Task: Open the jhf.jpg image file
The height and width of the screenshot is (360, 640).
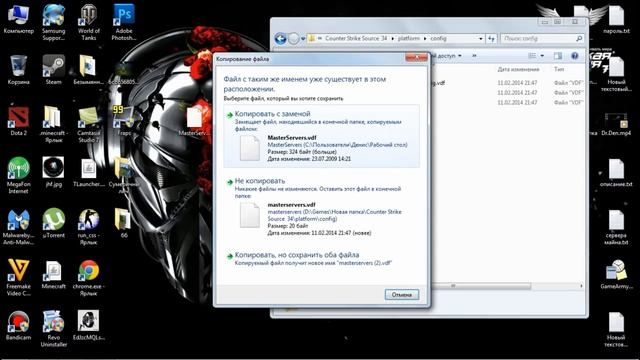Action: click(53, 172)
